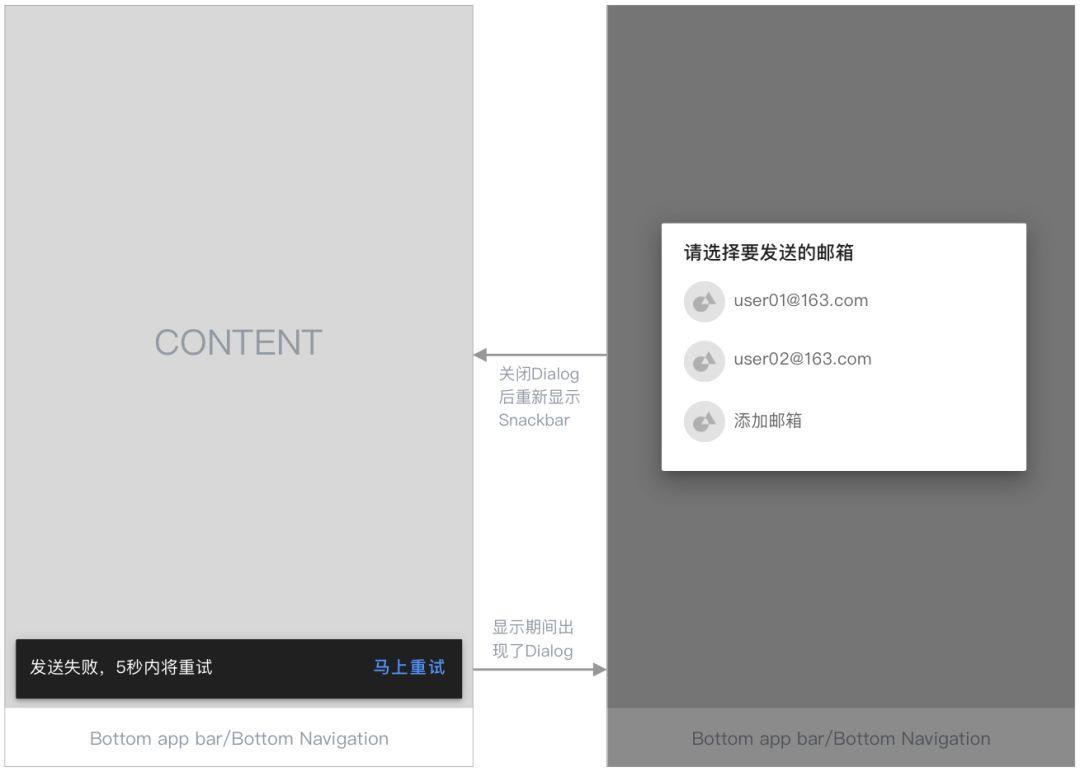
Task: Click the avatar icon beside user02@163.com
Action: [x=704, y=361]
